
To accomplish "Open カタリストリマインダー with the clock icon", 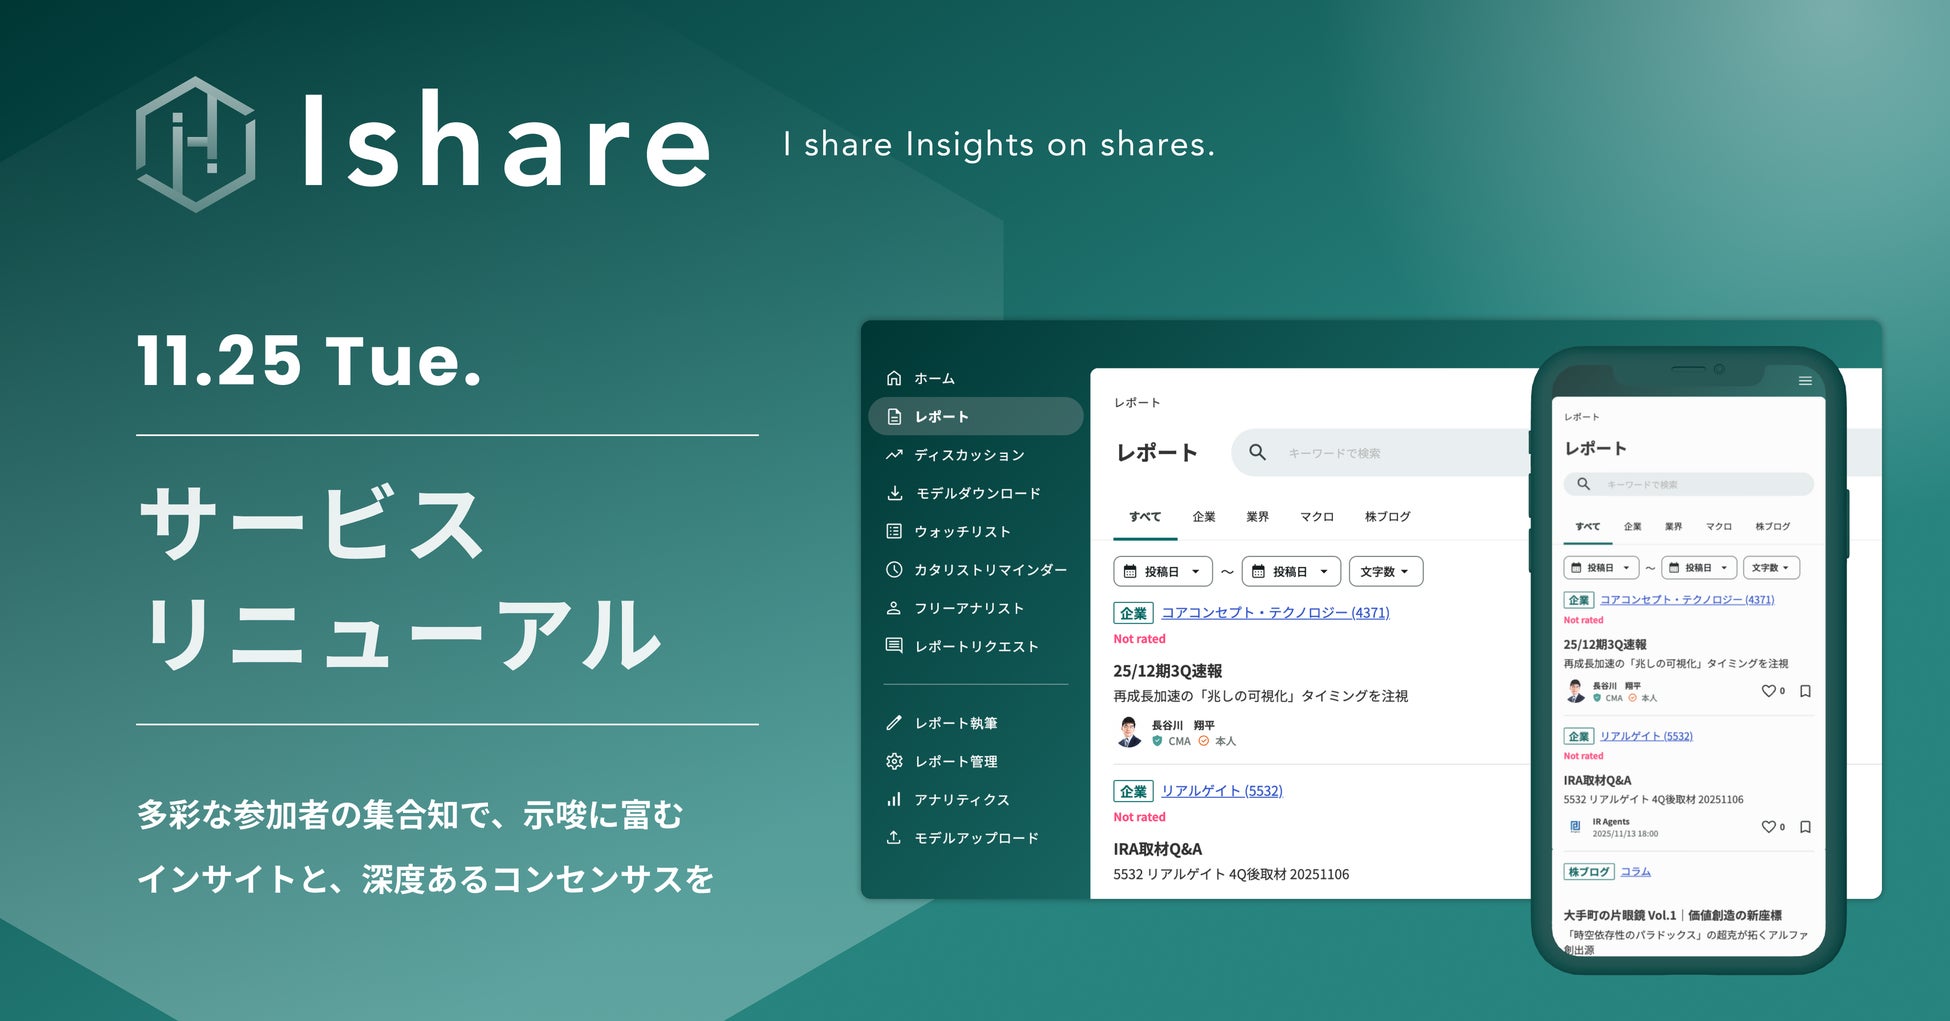I will [x=893, y=569].
